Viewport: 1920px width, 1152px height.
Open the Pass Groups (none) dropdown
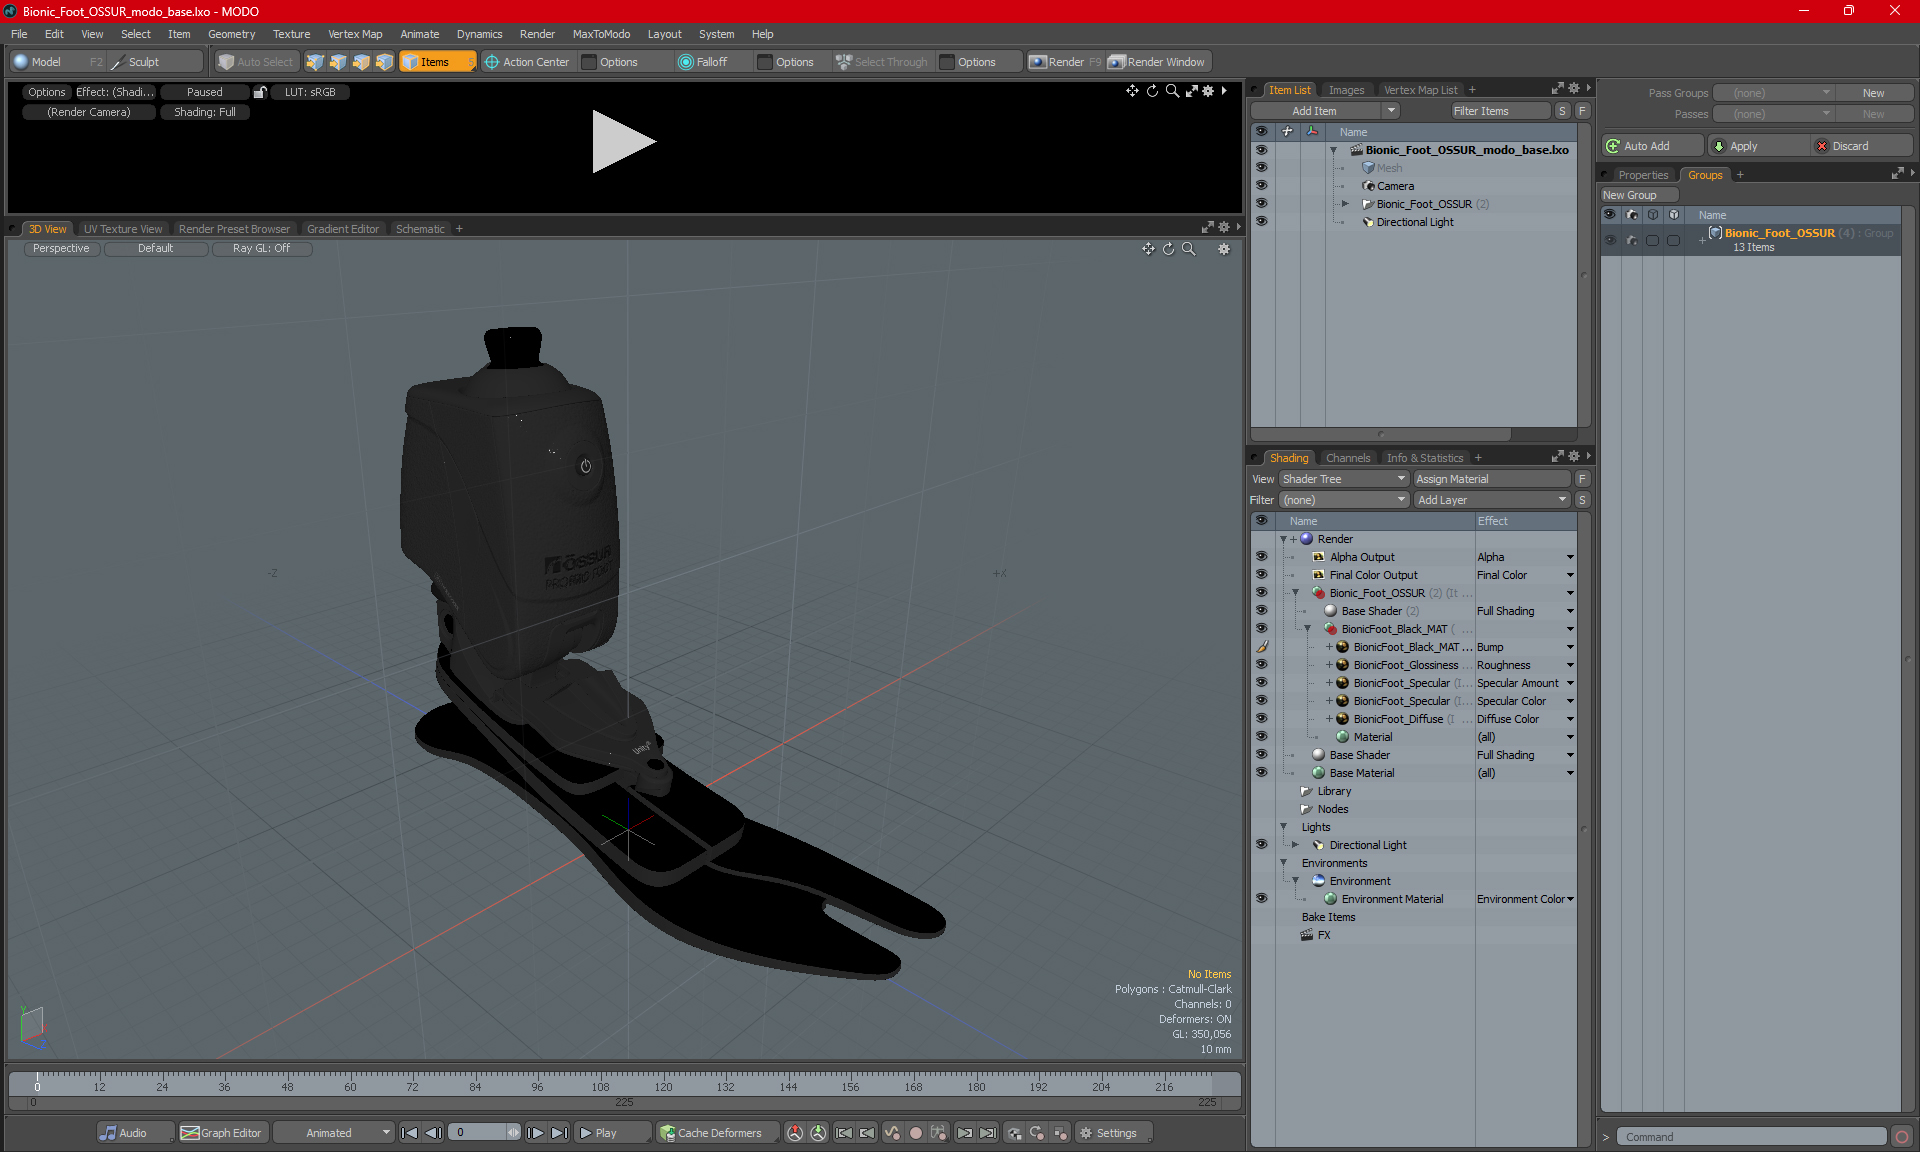1773,93
